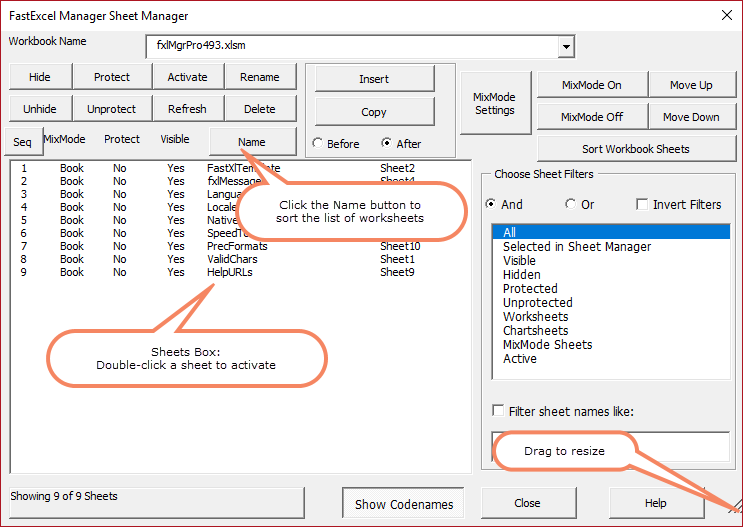Select the All filter entry
This screenshot has width=745, height=527.
click(611, 232)
